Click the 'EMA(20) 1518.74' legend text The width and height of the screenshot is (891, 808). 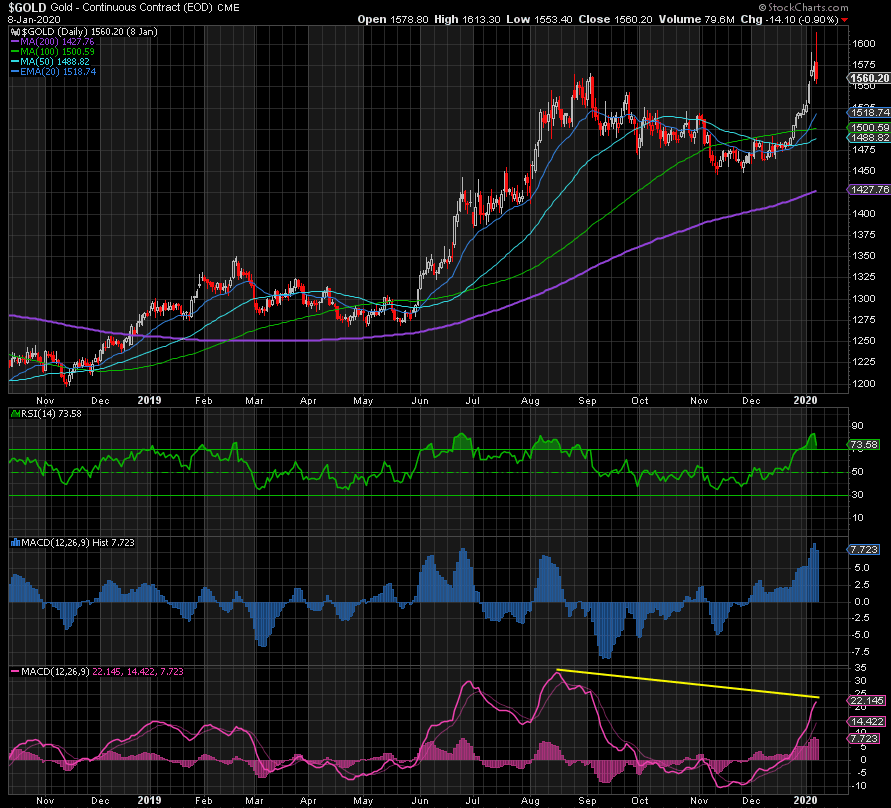pos(58,72)
